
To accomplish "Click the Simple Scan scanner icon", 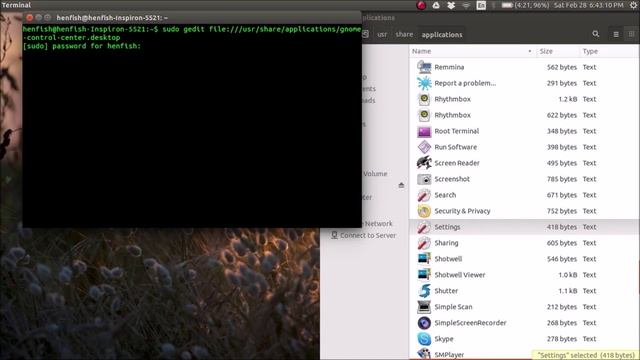I will tap(424, 307).
